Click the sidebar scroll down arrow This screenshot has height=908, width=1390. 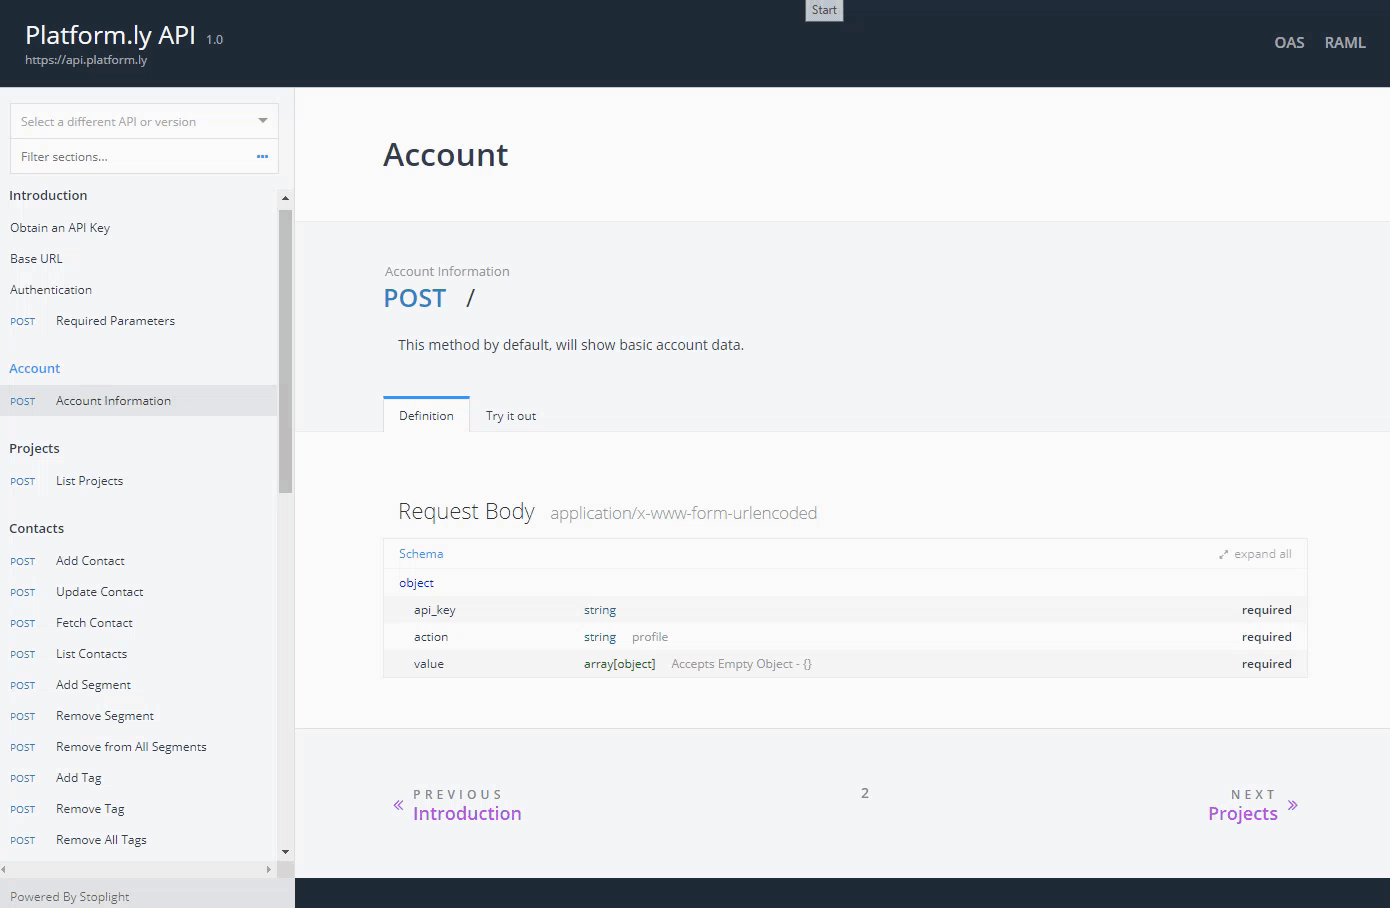tap(285, 852)
